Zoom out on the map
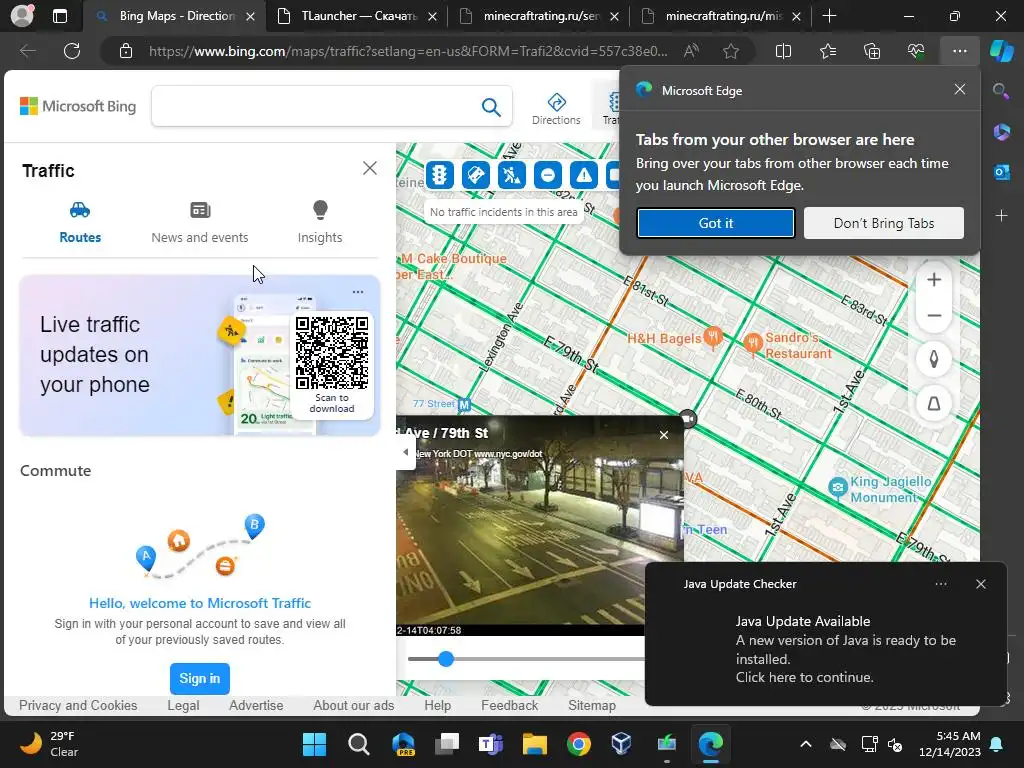 click(934, 315)
